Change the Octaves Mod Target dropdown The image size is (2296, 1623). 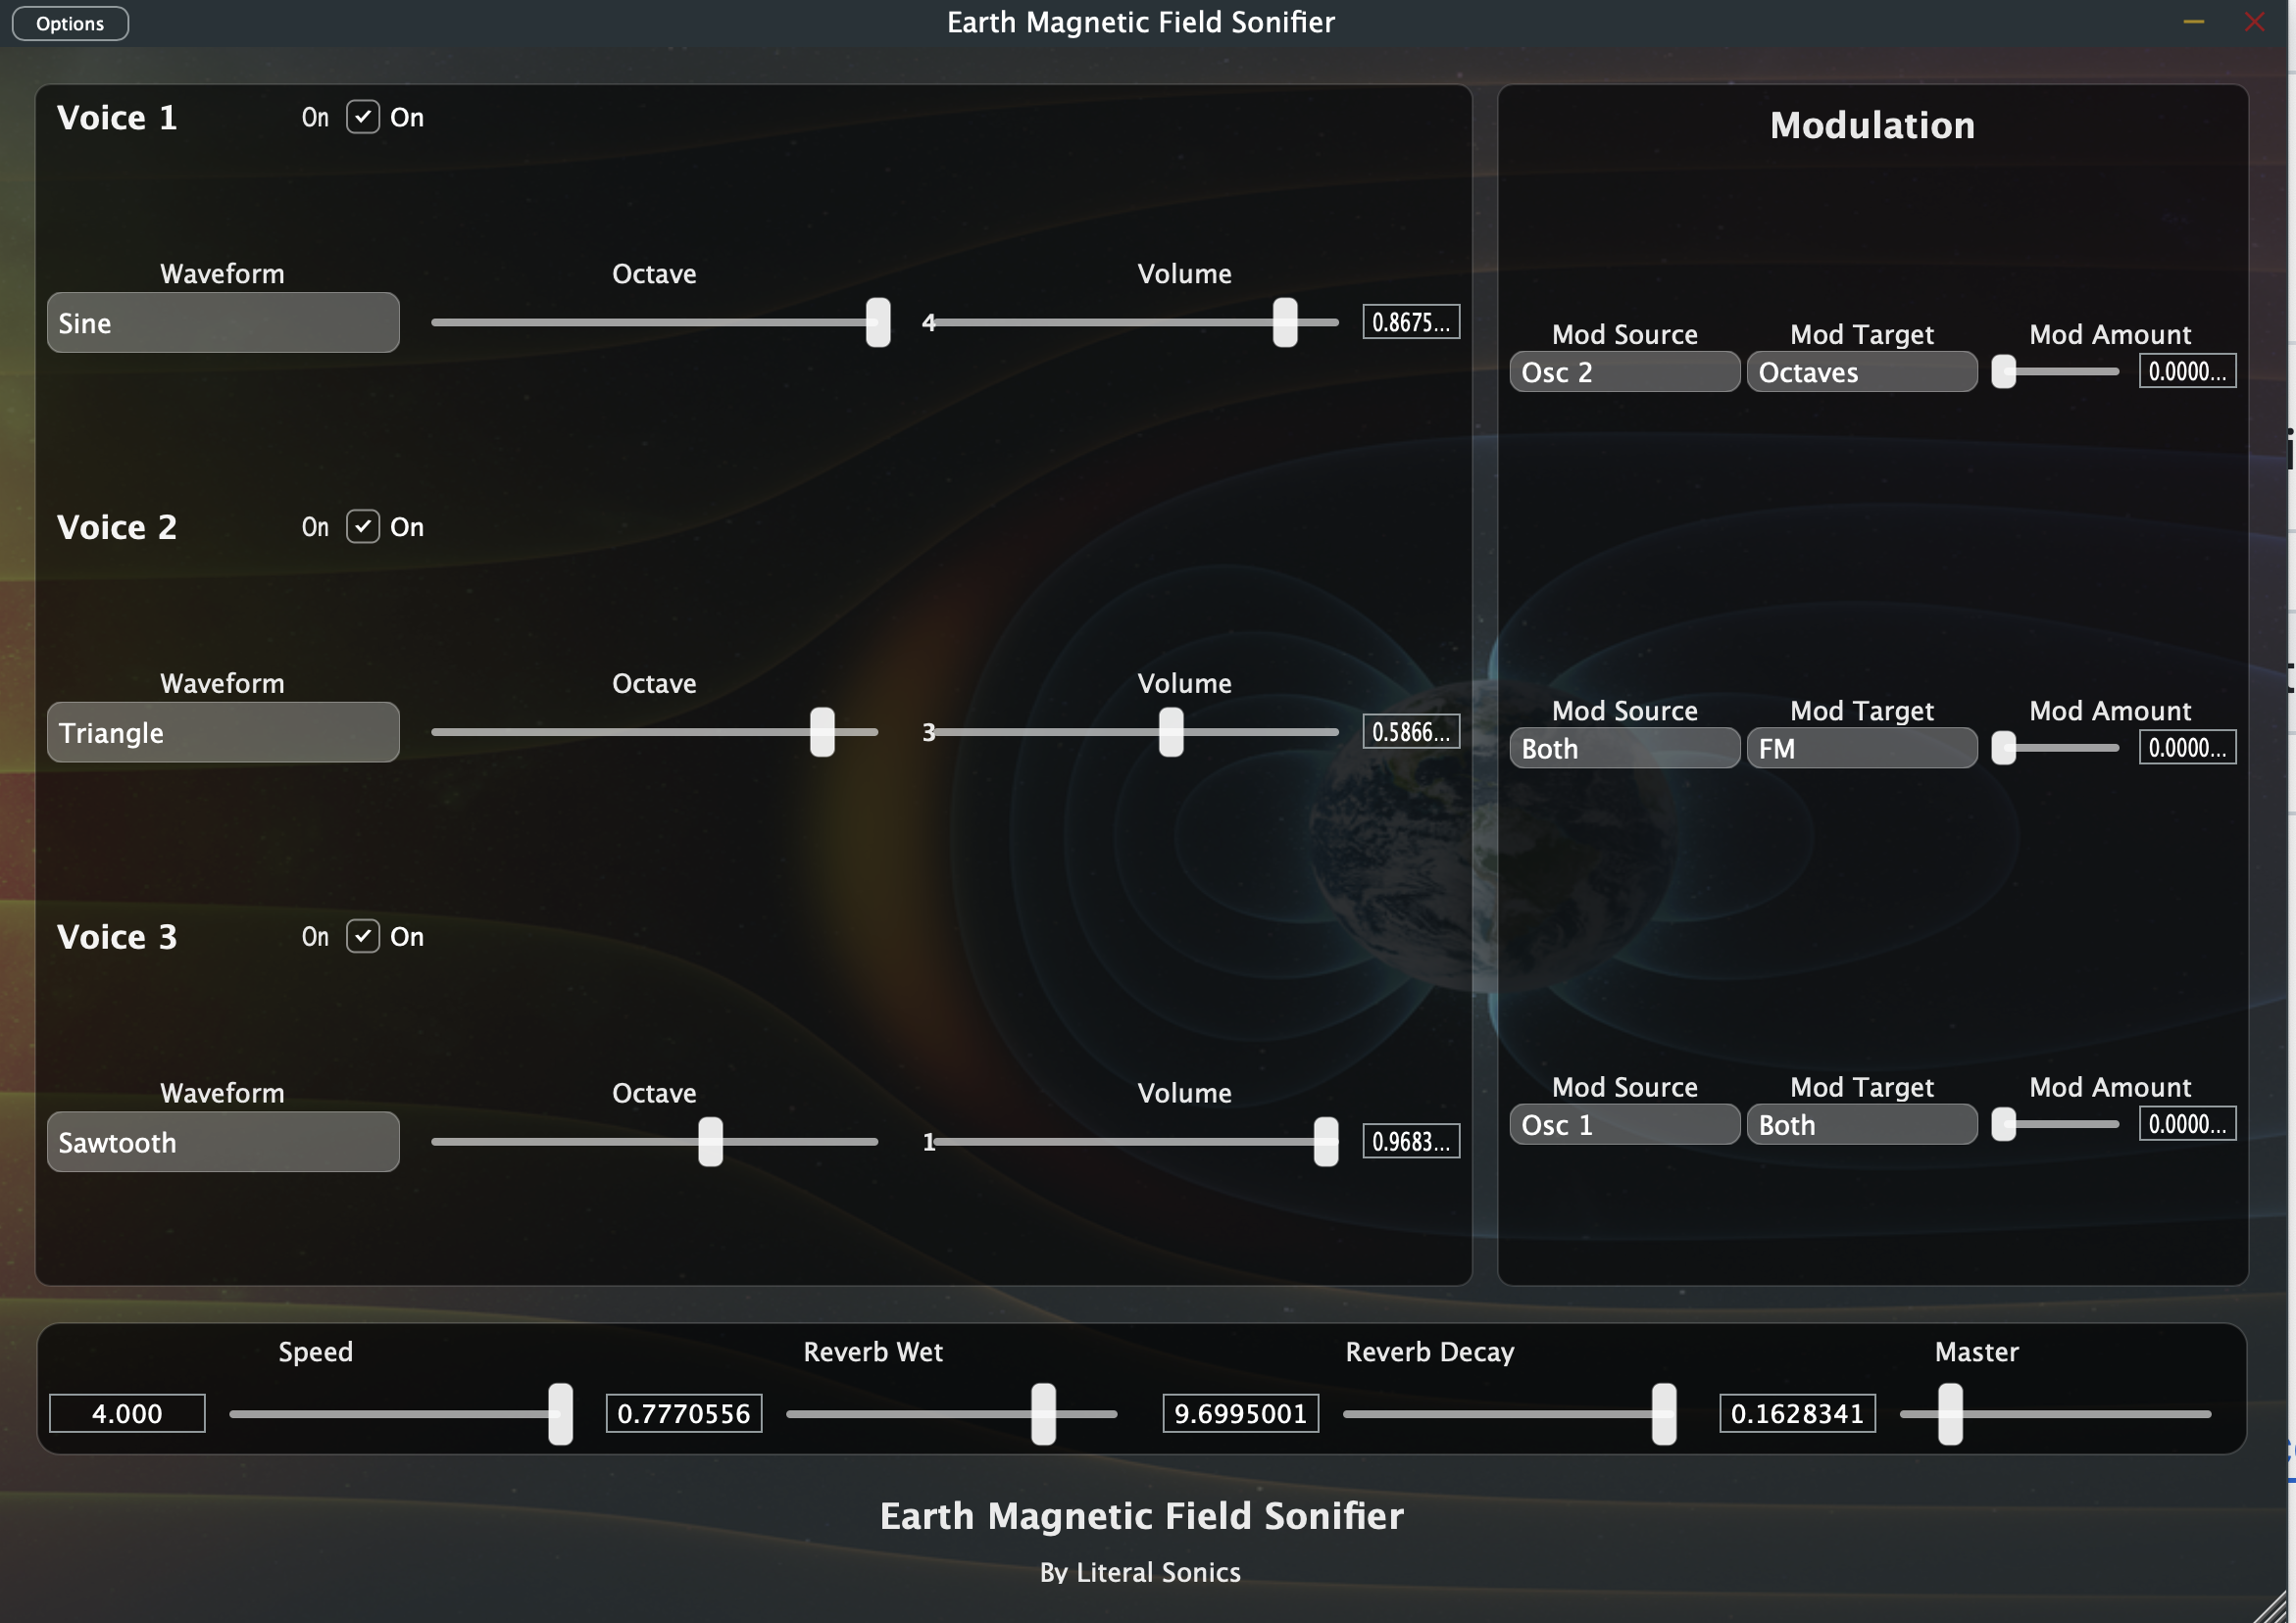pos(1861,371)
